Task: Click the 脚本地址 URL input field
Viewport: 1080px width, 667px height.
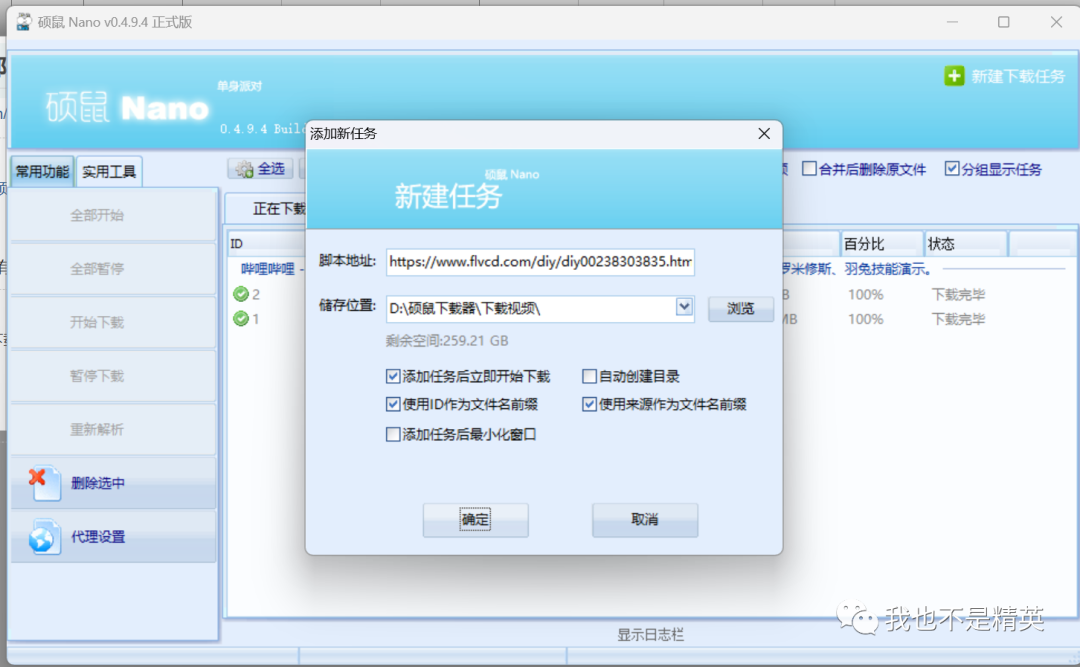Action: coord(540,262)
